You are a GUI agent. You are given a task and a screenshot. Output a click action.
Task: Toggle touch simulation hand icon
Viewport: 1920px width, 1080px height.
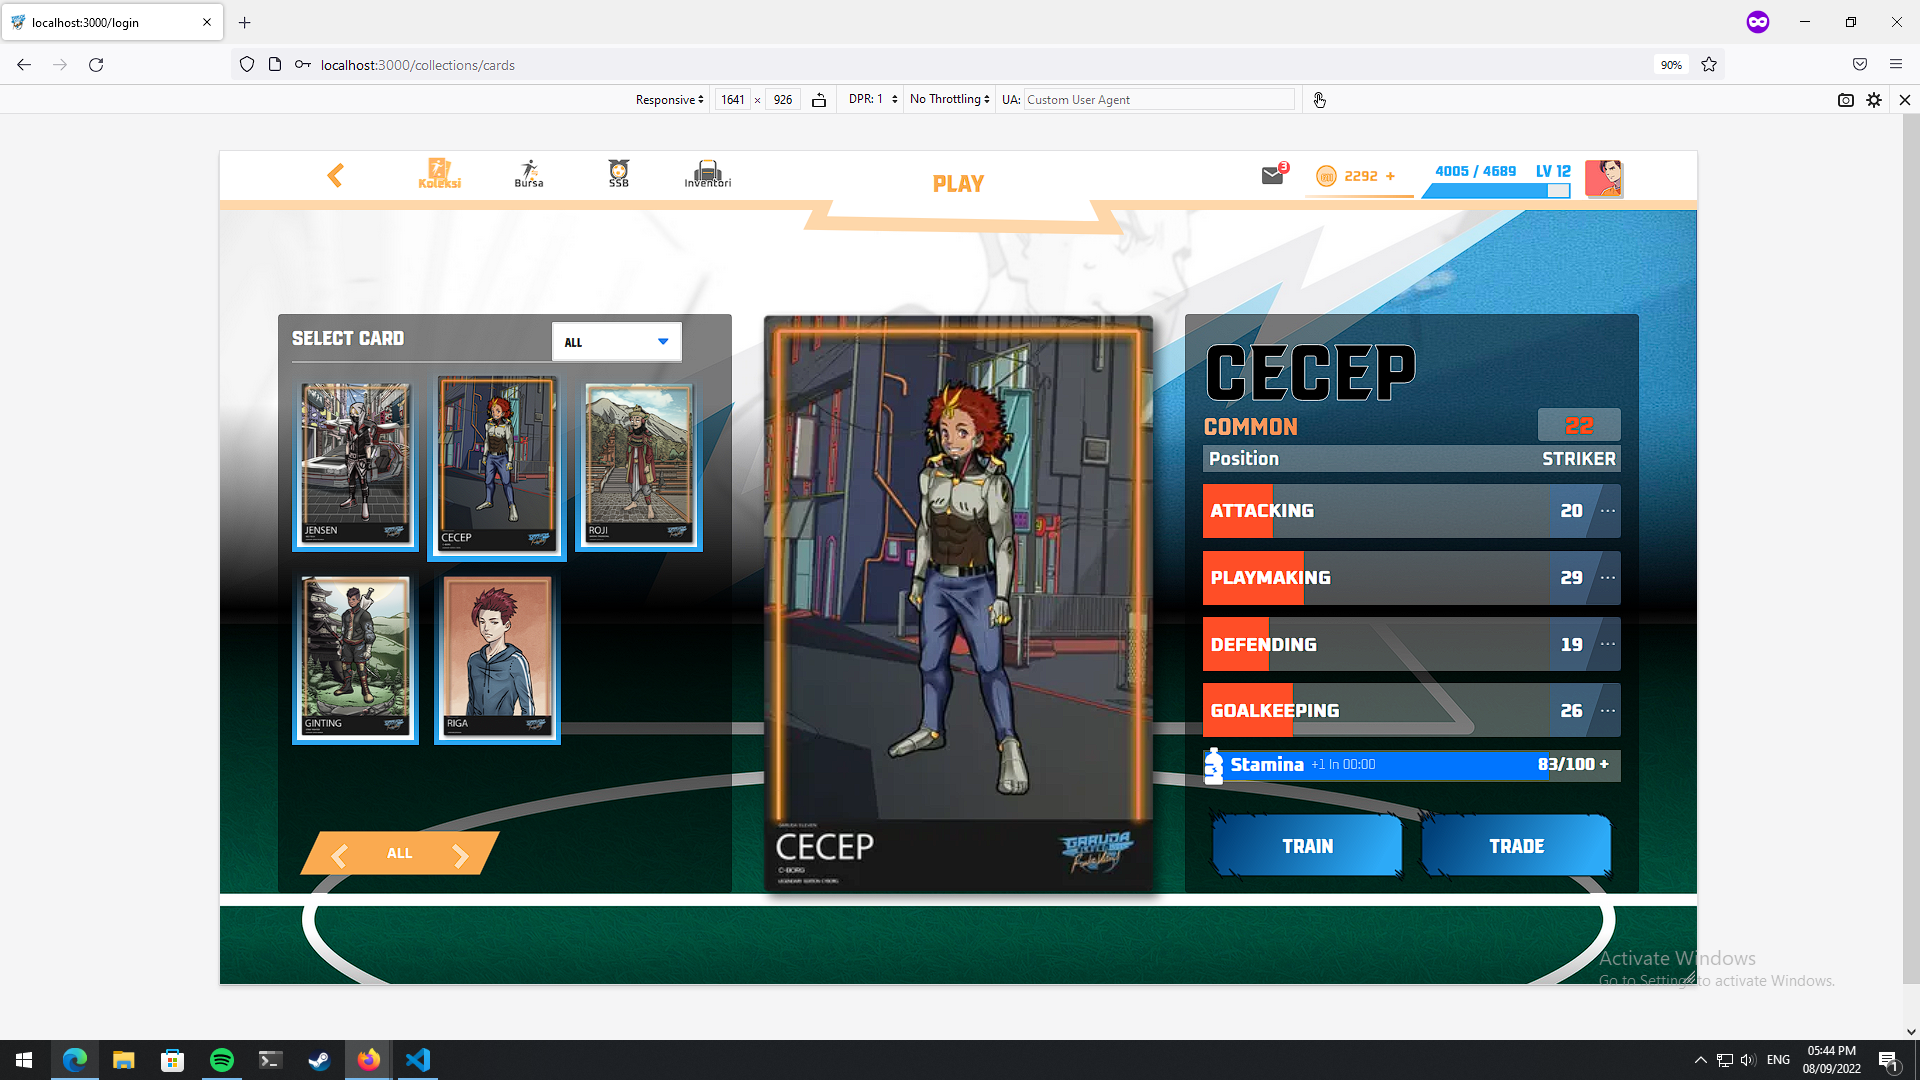coord(1320,100)
